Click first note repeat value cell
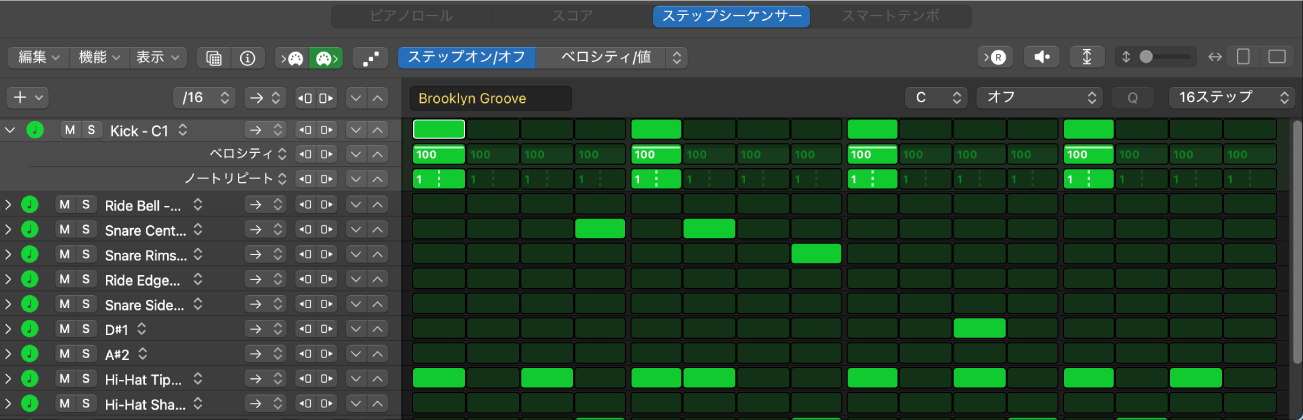 coord(439,179)
